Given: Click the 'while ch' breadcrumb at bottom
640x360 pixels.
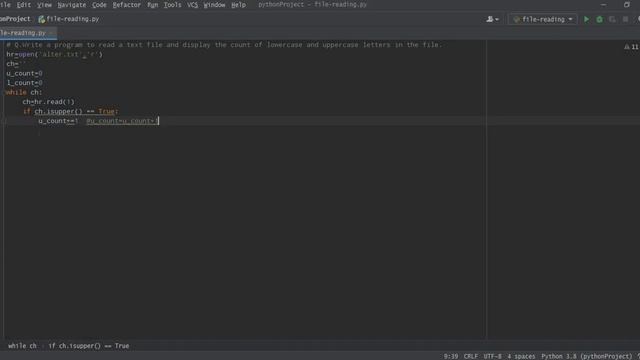Looking at the screenshot, I should coord(22,346).
